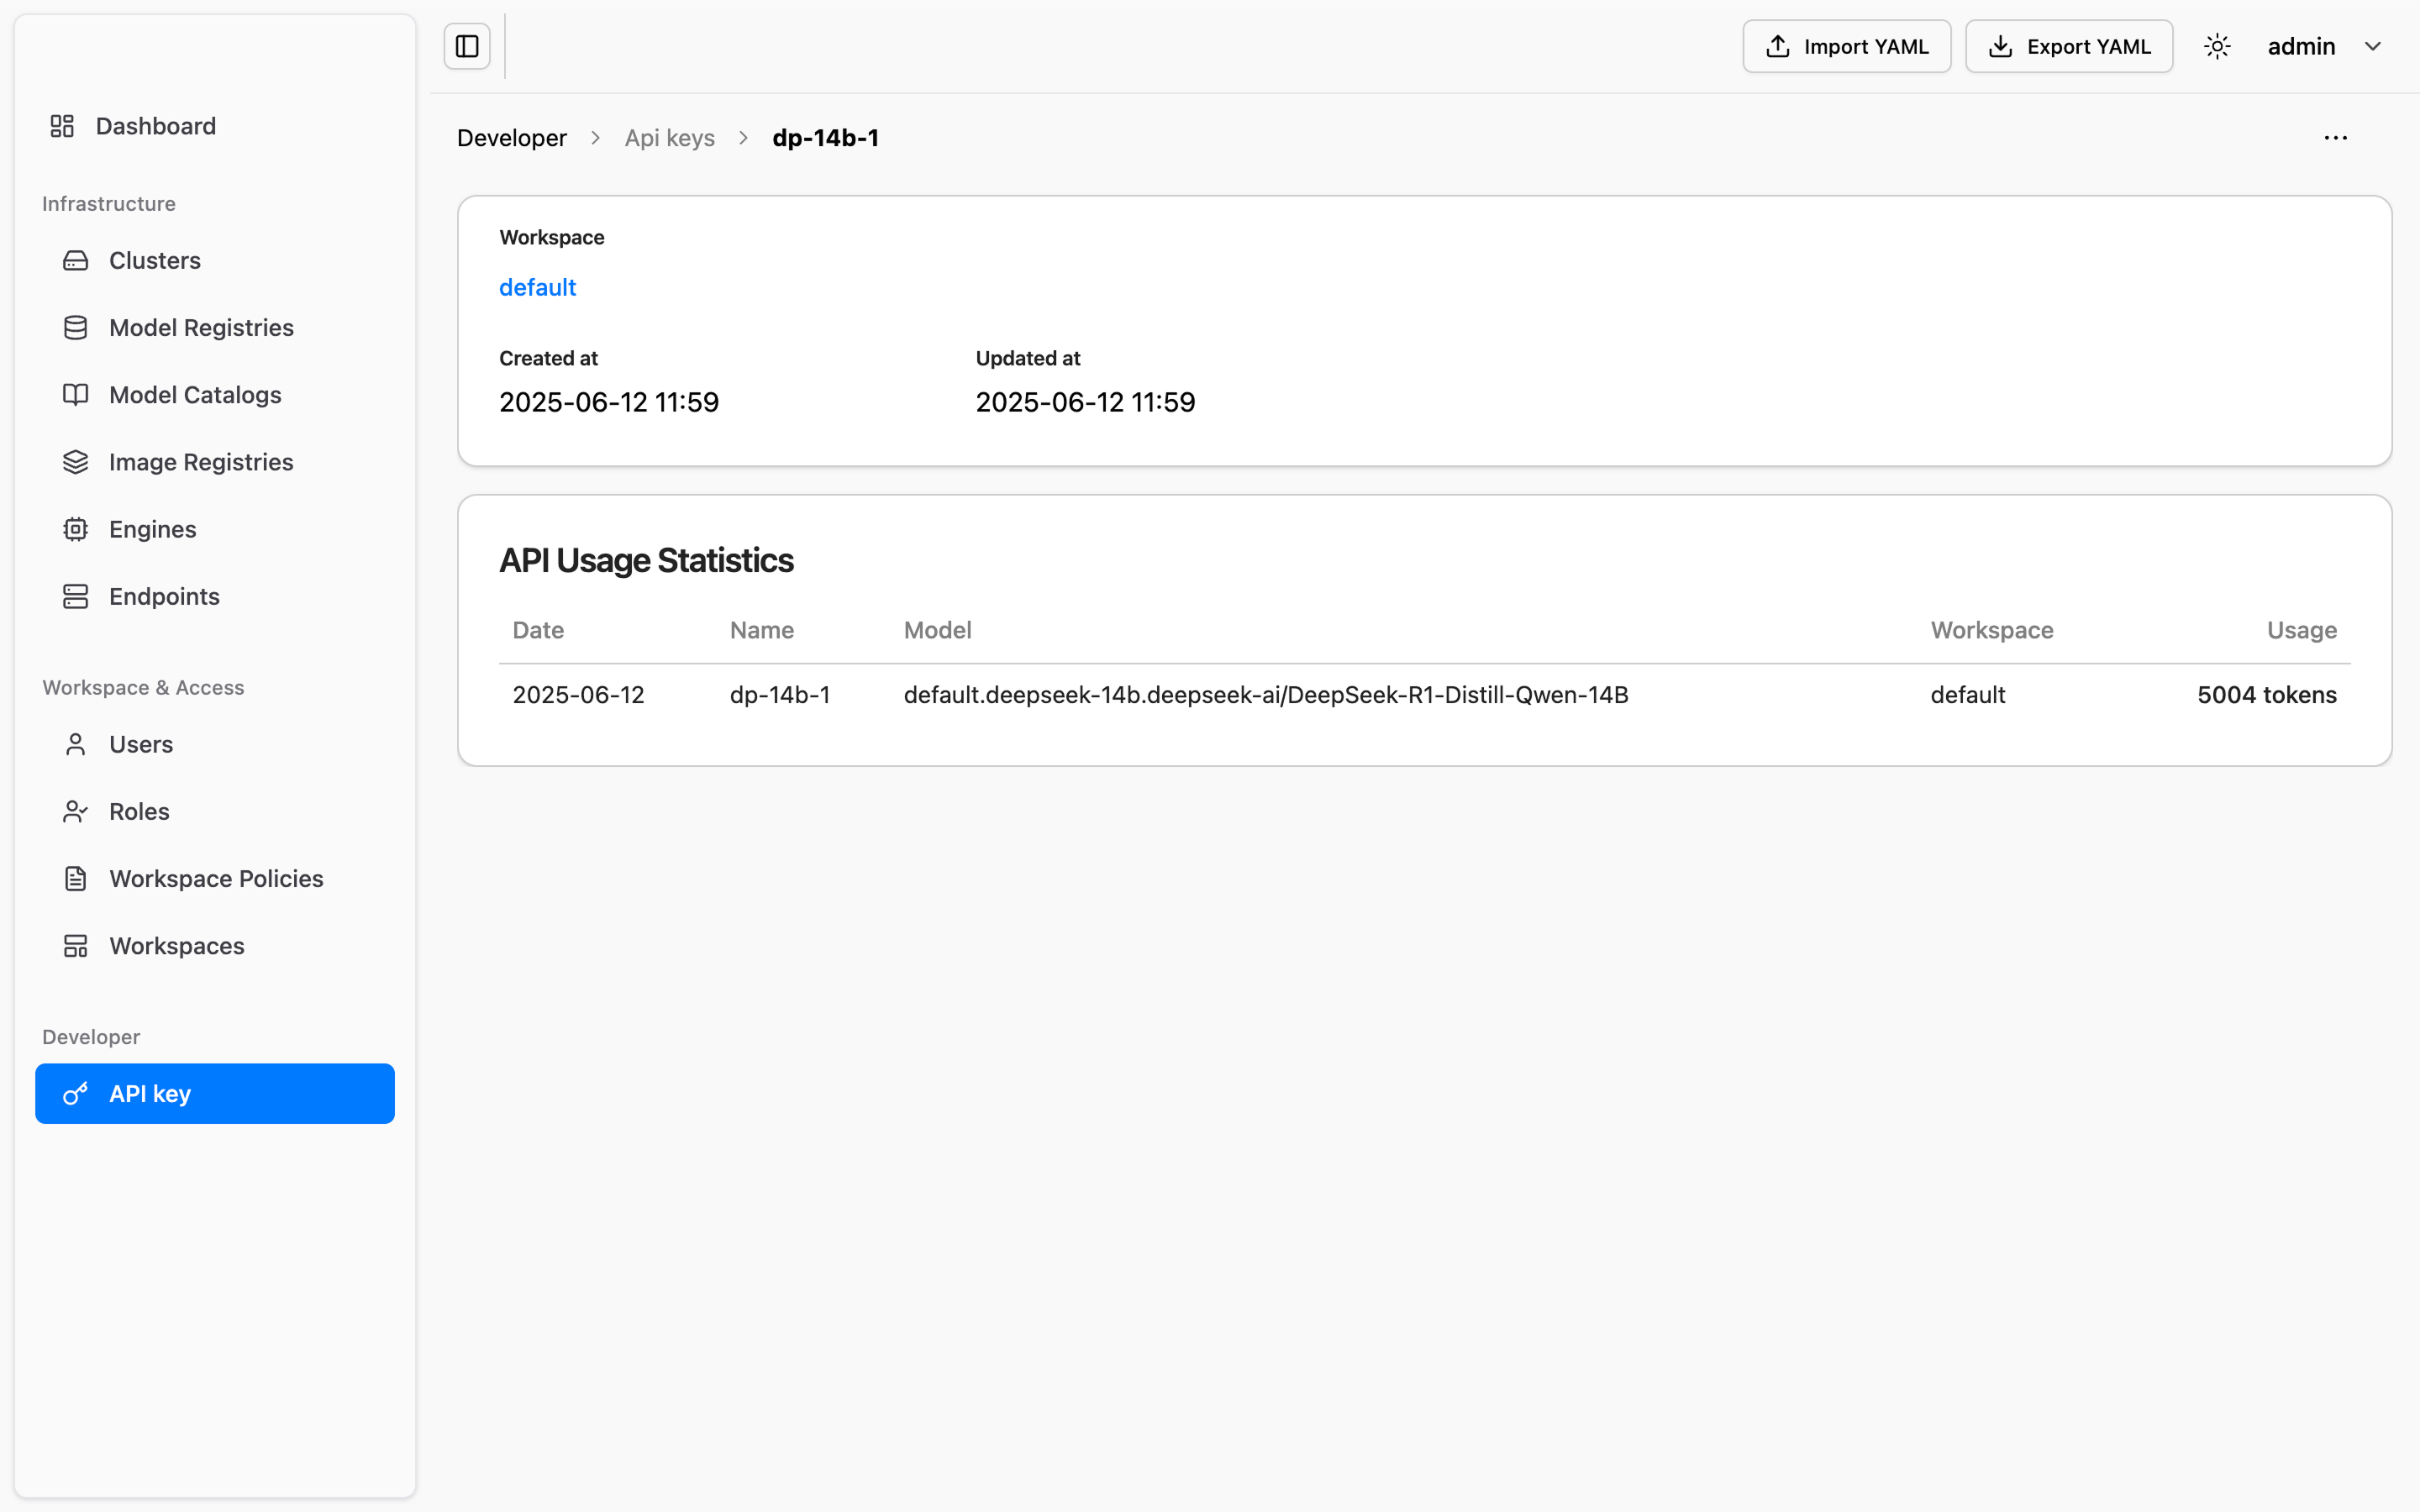Viewport: 2420px width, 1512px height.
Task: Click the Workspaces layout icon
Action: tap(76, 945)
